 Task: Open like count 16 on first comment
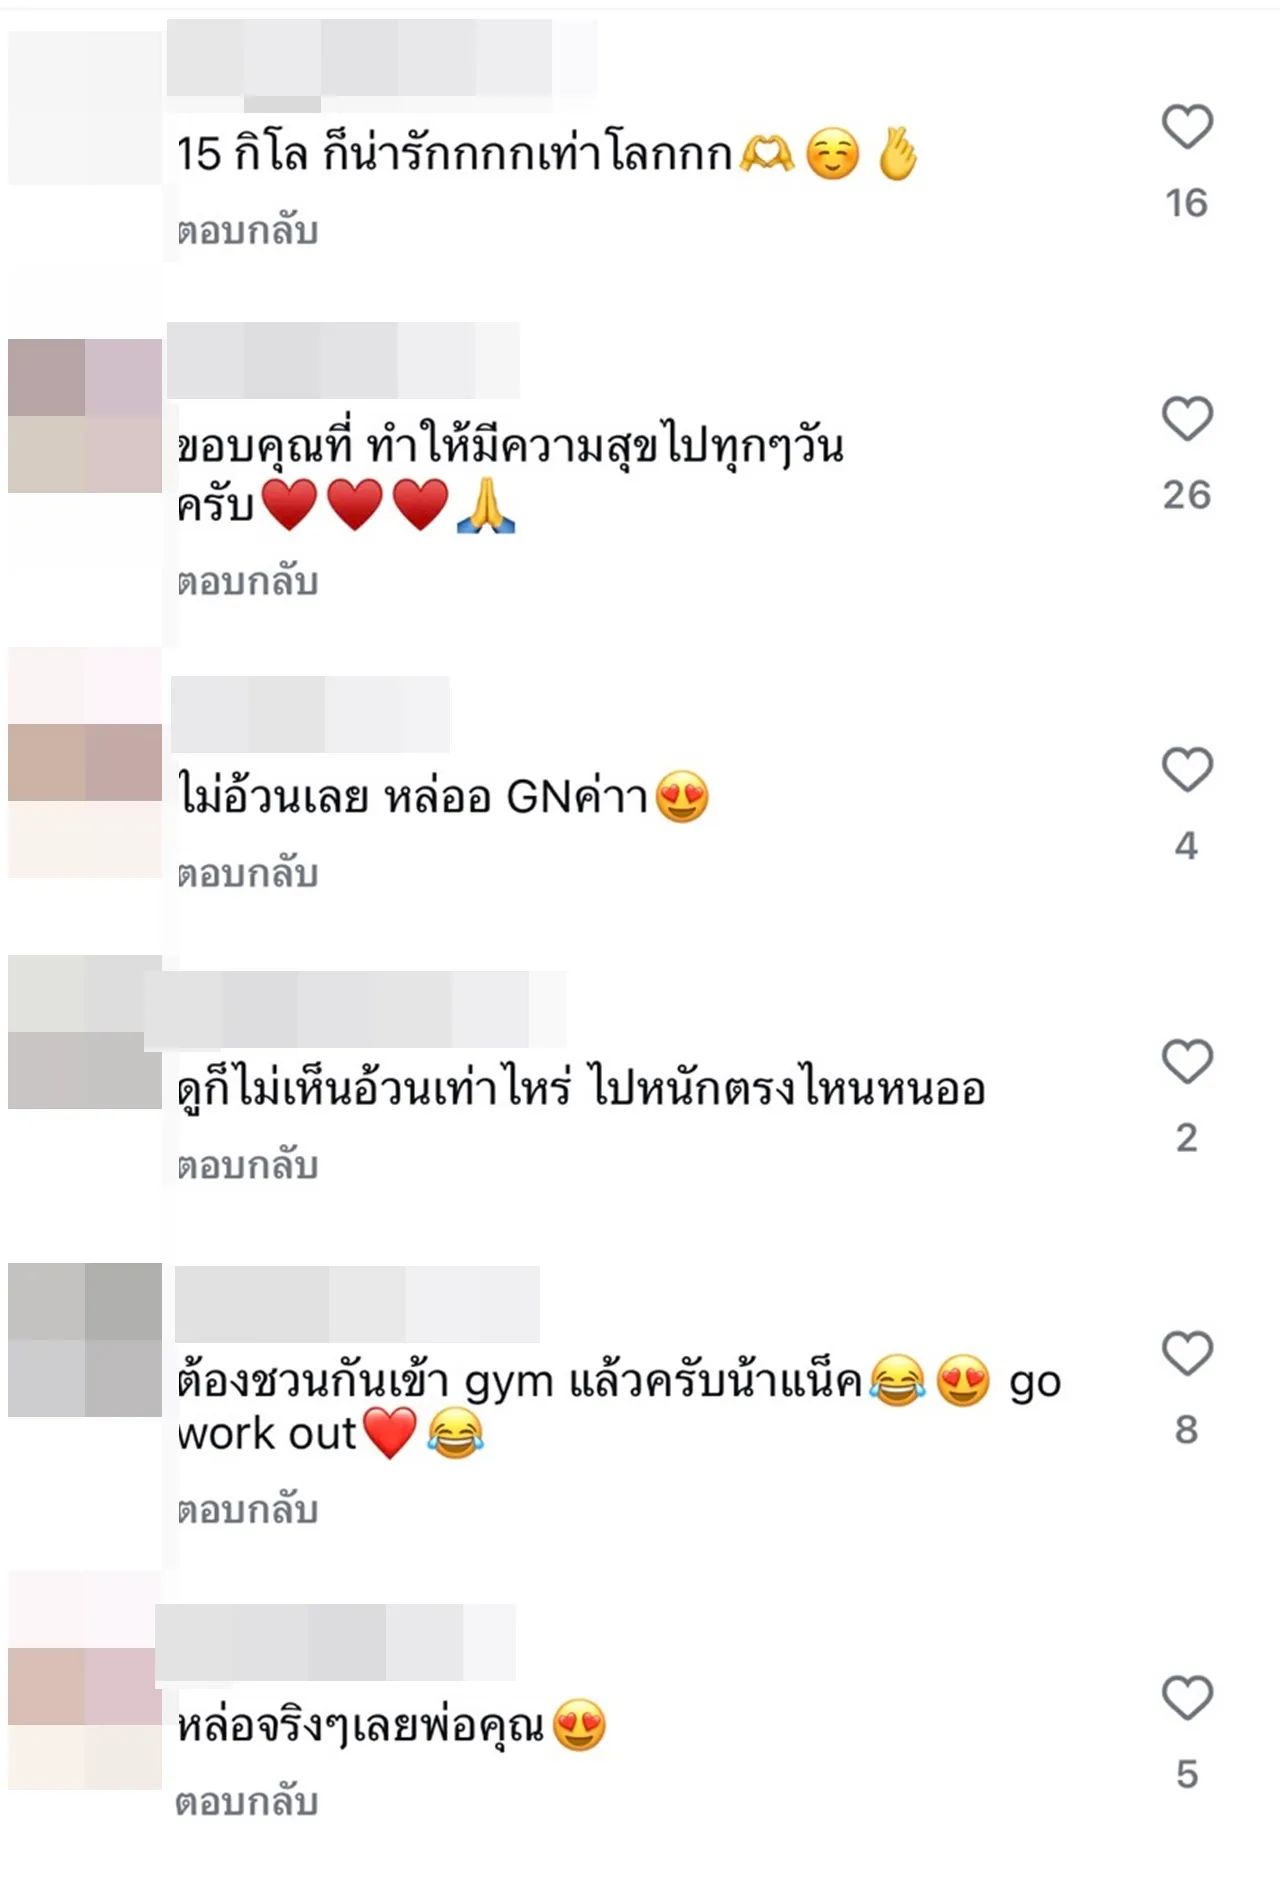click(x=1187, y=203)
